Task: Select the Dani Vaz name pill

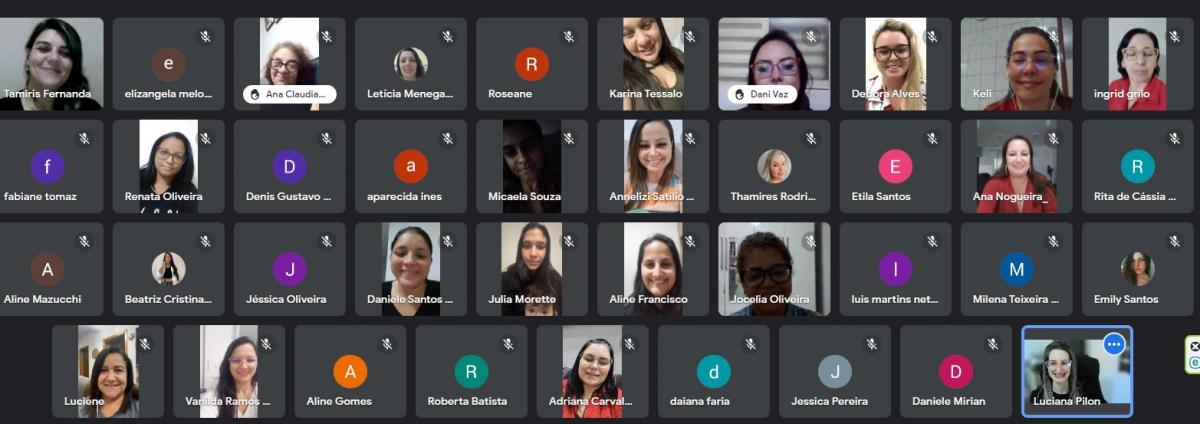Action: coord(765,94)
